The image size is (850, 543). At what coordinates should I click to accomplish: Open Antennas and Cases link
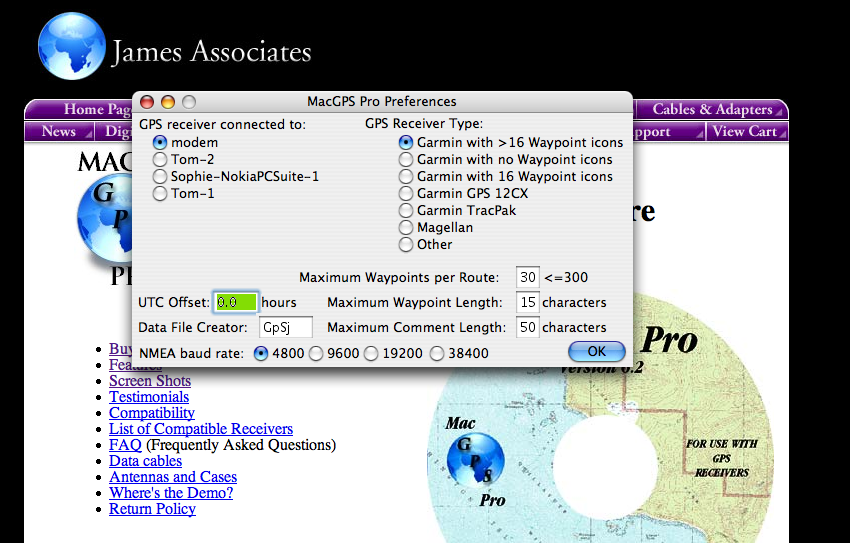pyautogui.click(x=173, y=477)
